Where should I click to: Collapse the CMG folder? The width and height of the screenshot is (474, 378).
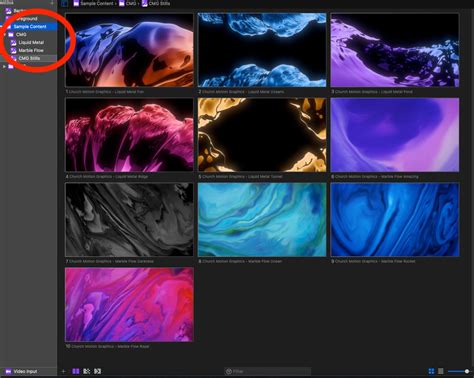point(5,34)
